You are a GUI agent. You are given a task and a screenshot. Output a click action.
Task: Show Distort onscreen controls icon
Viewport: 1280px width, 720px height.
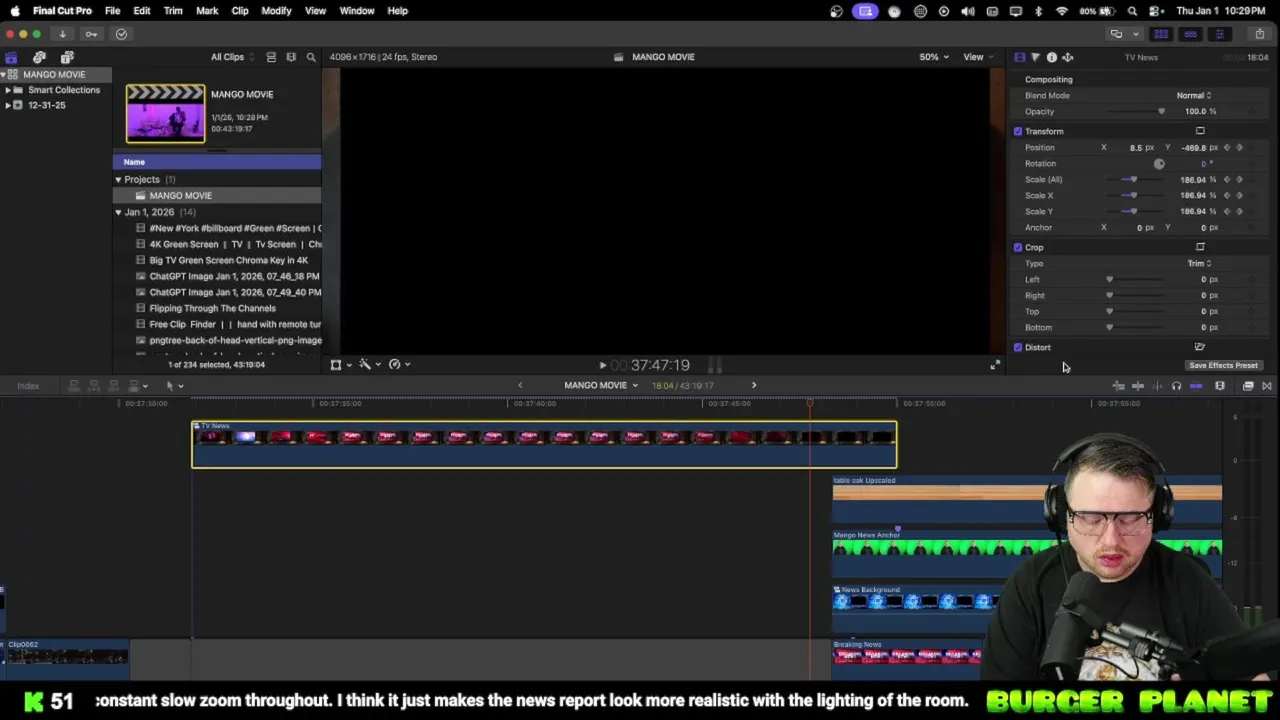pyautogui.click(x=1200, y=347)
